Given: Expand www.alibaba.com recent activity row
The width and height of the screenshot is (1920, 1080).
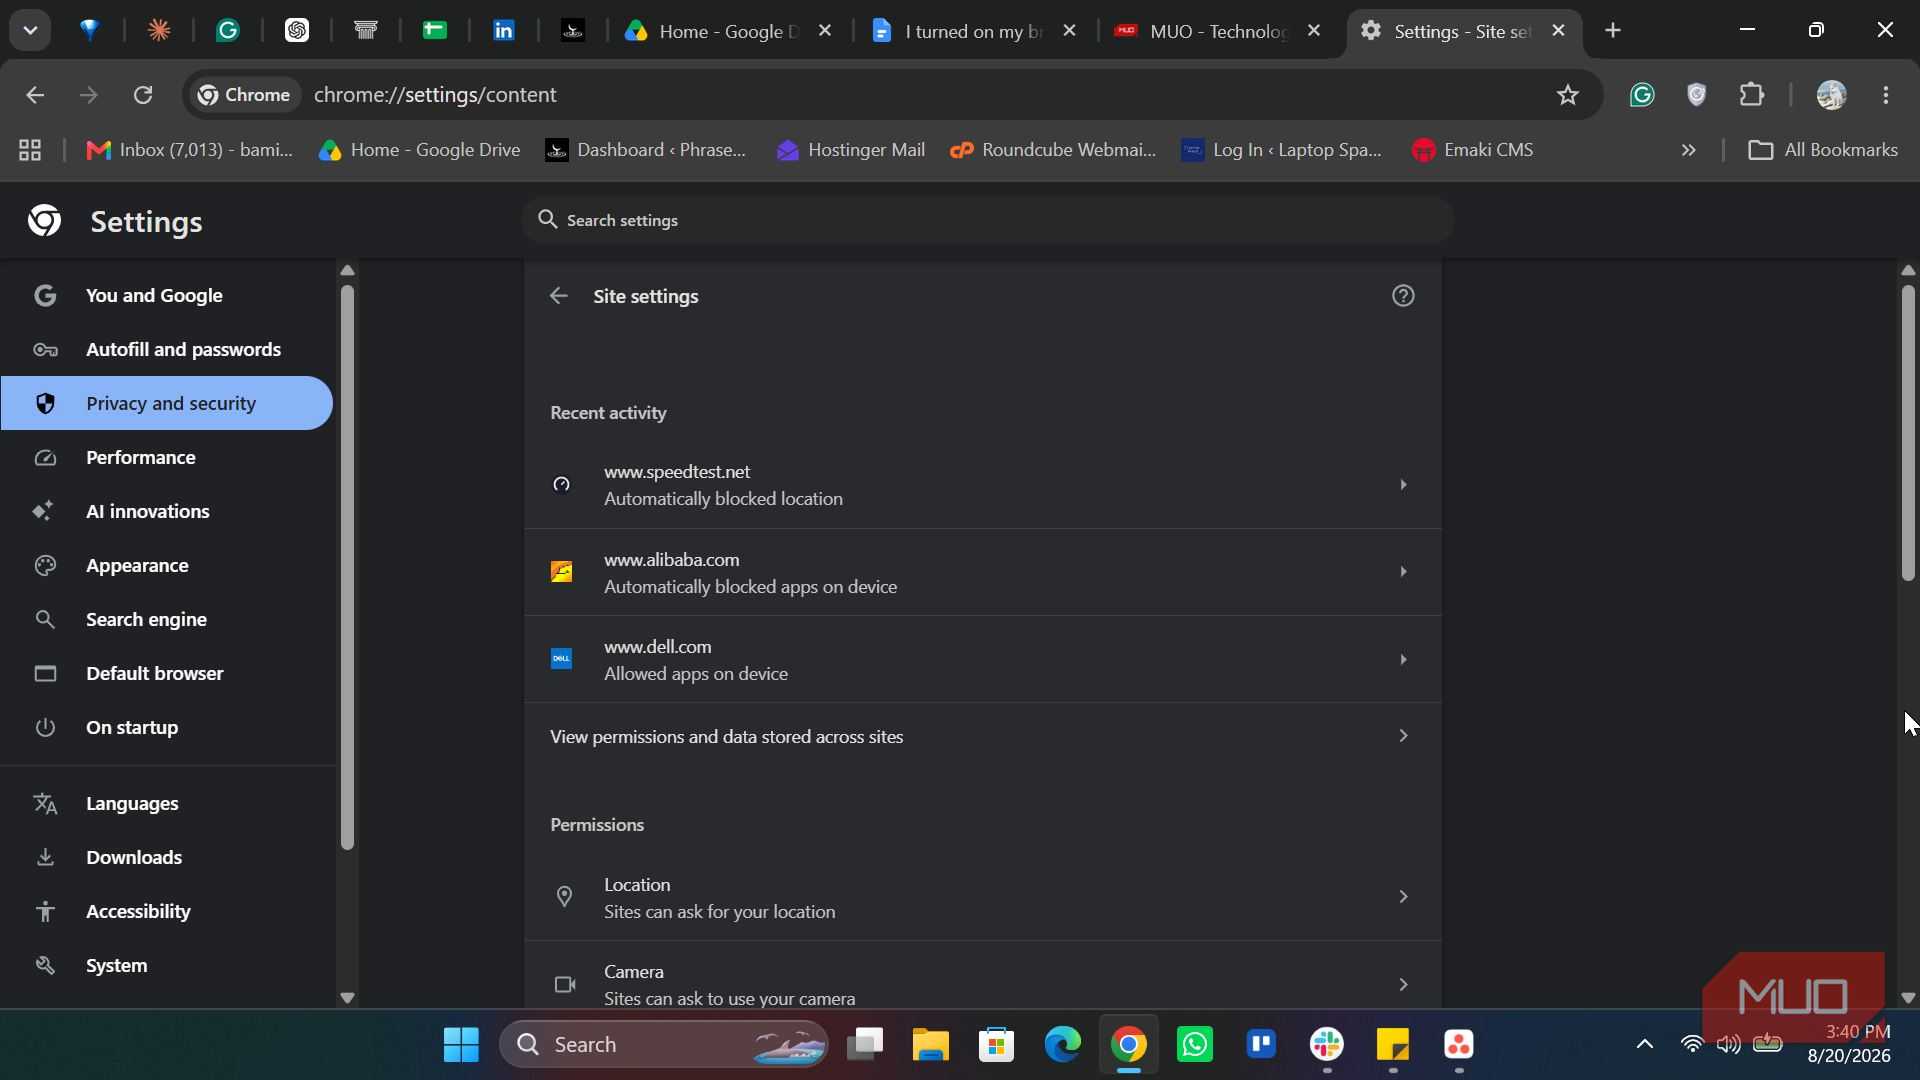Looking at the screenshot, I should [982, 573].
